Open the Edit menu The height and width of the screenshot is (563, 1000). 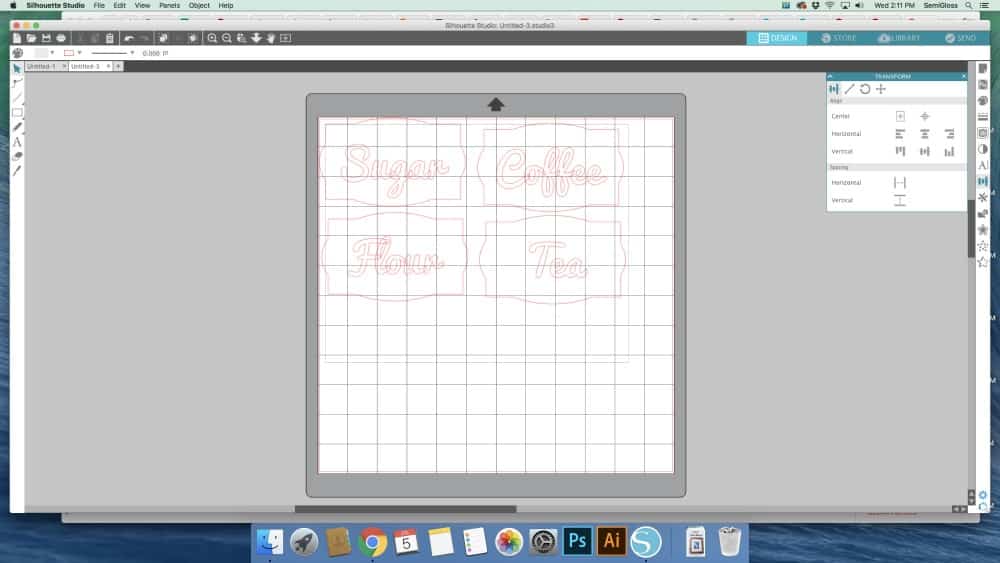pos(119,5)
